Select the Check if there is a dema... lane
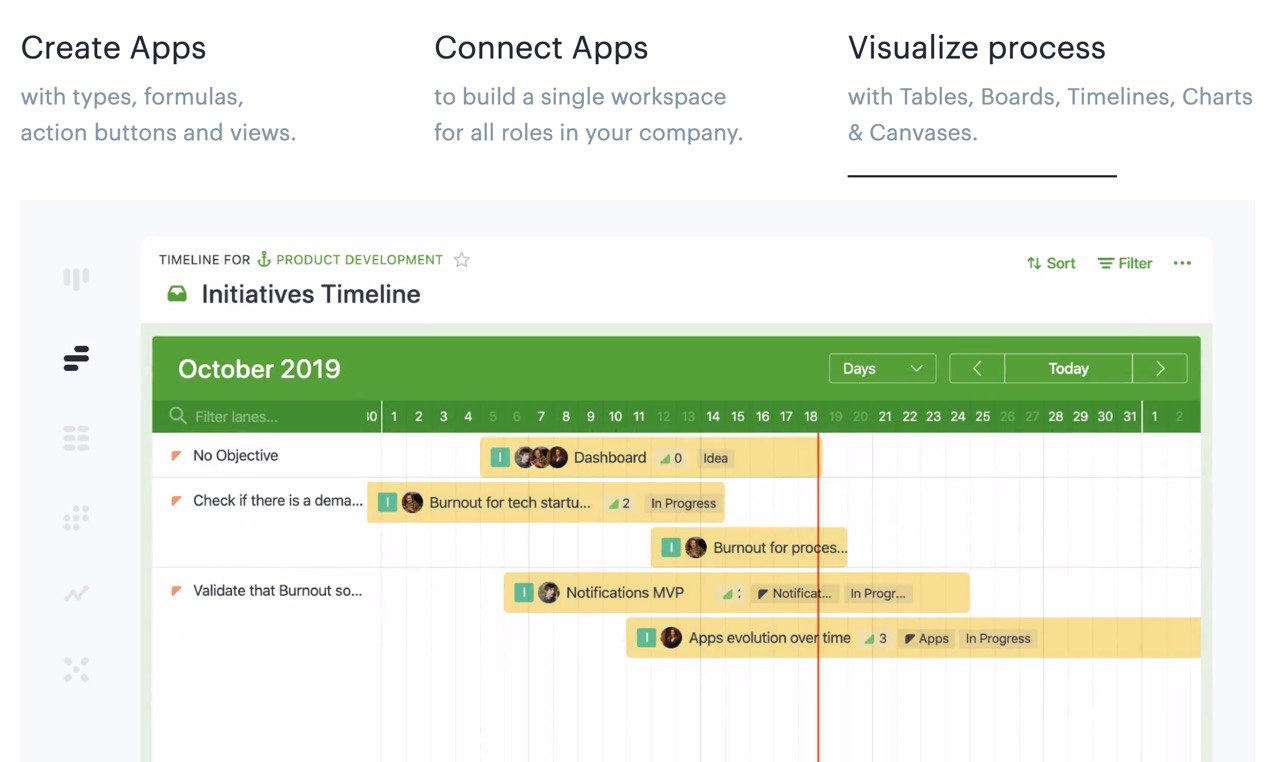The height and width of the screenshot is (762, 1280). tap(278, 501)
